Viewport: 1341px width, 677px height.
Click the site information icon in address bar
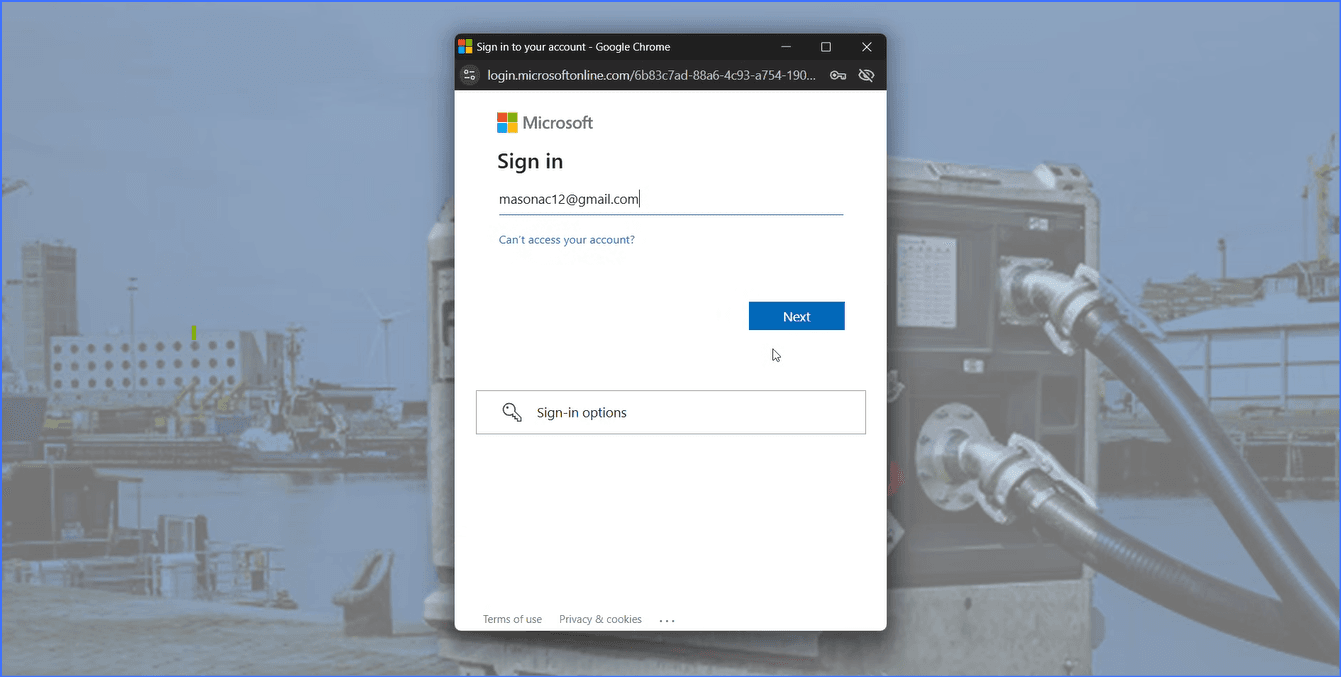470,75
